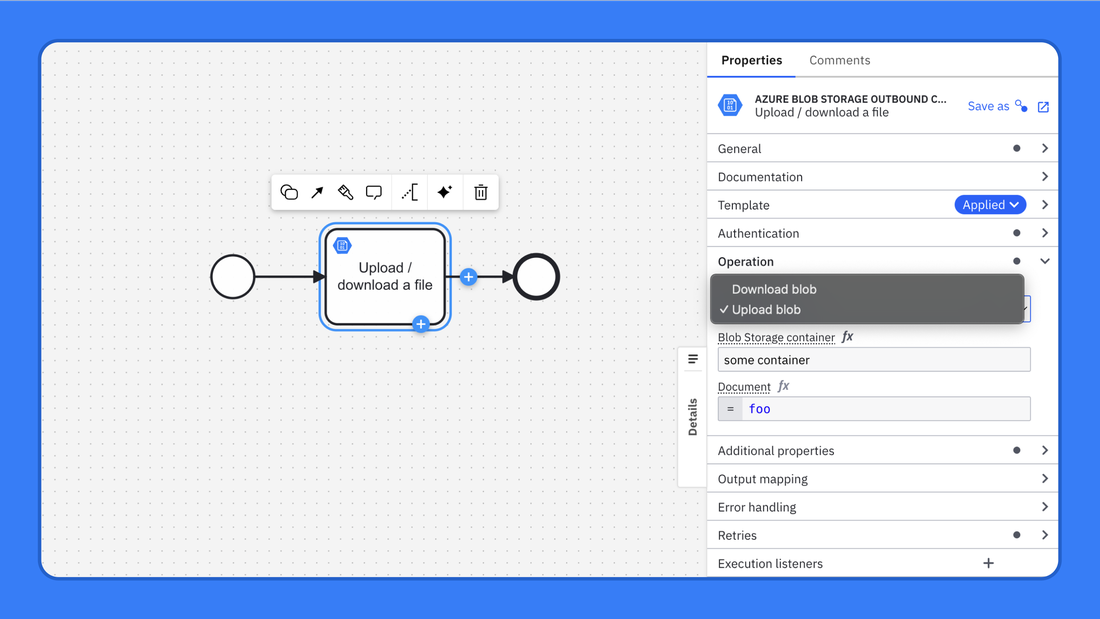Delete the element with trash icon
Screen dimensions: 1100x619
click(x=481, y=192)
